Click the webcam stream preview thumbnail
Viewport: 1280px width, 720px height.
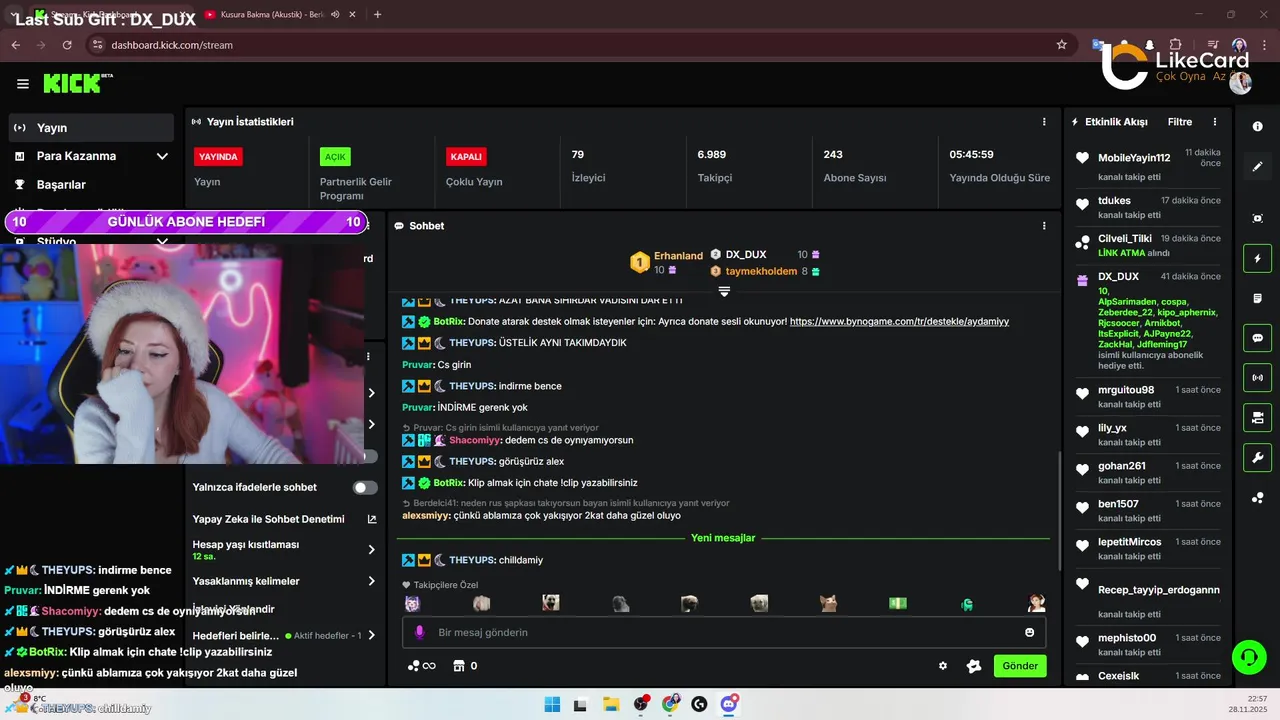182,354
